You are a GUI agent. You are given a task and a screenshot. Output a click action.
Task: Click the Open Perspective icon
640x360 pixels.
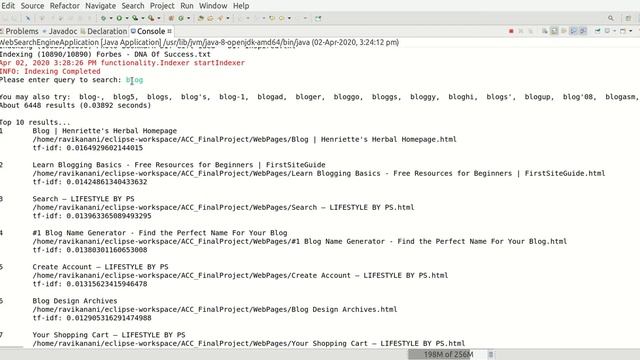628,18
